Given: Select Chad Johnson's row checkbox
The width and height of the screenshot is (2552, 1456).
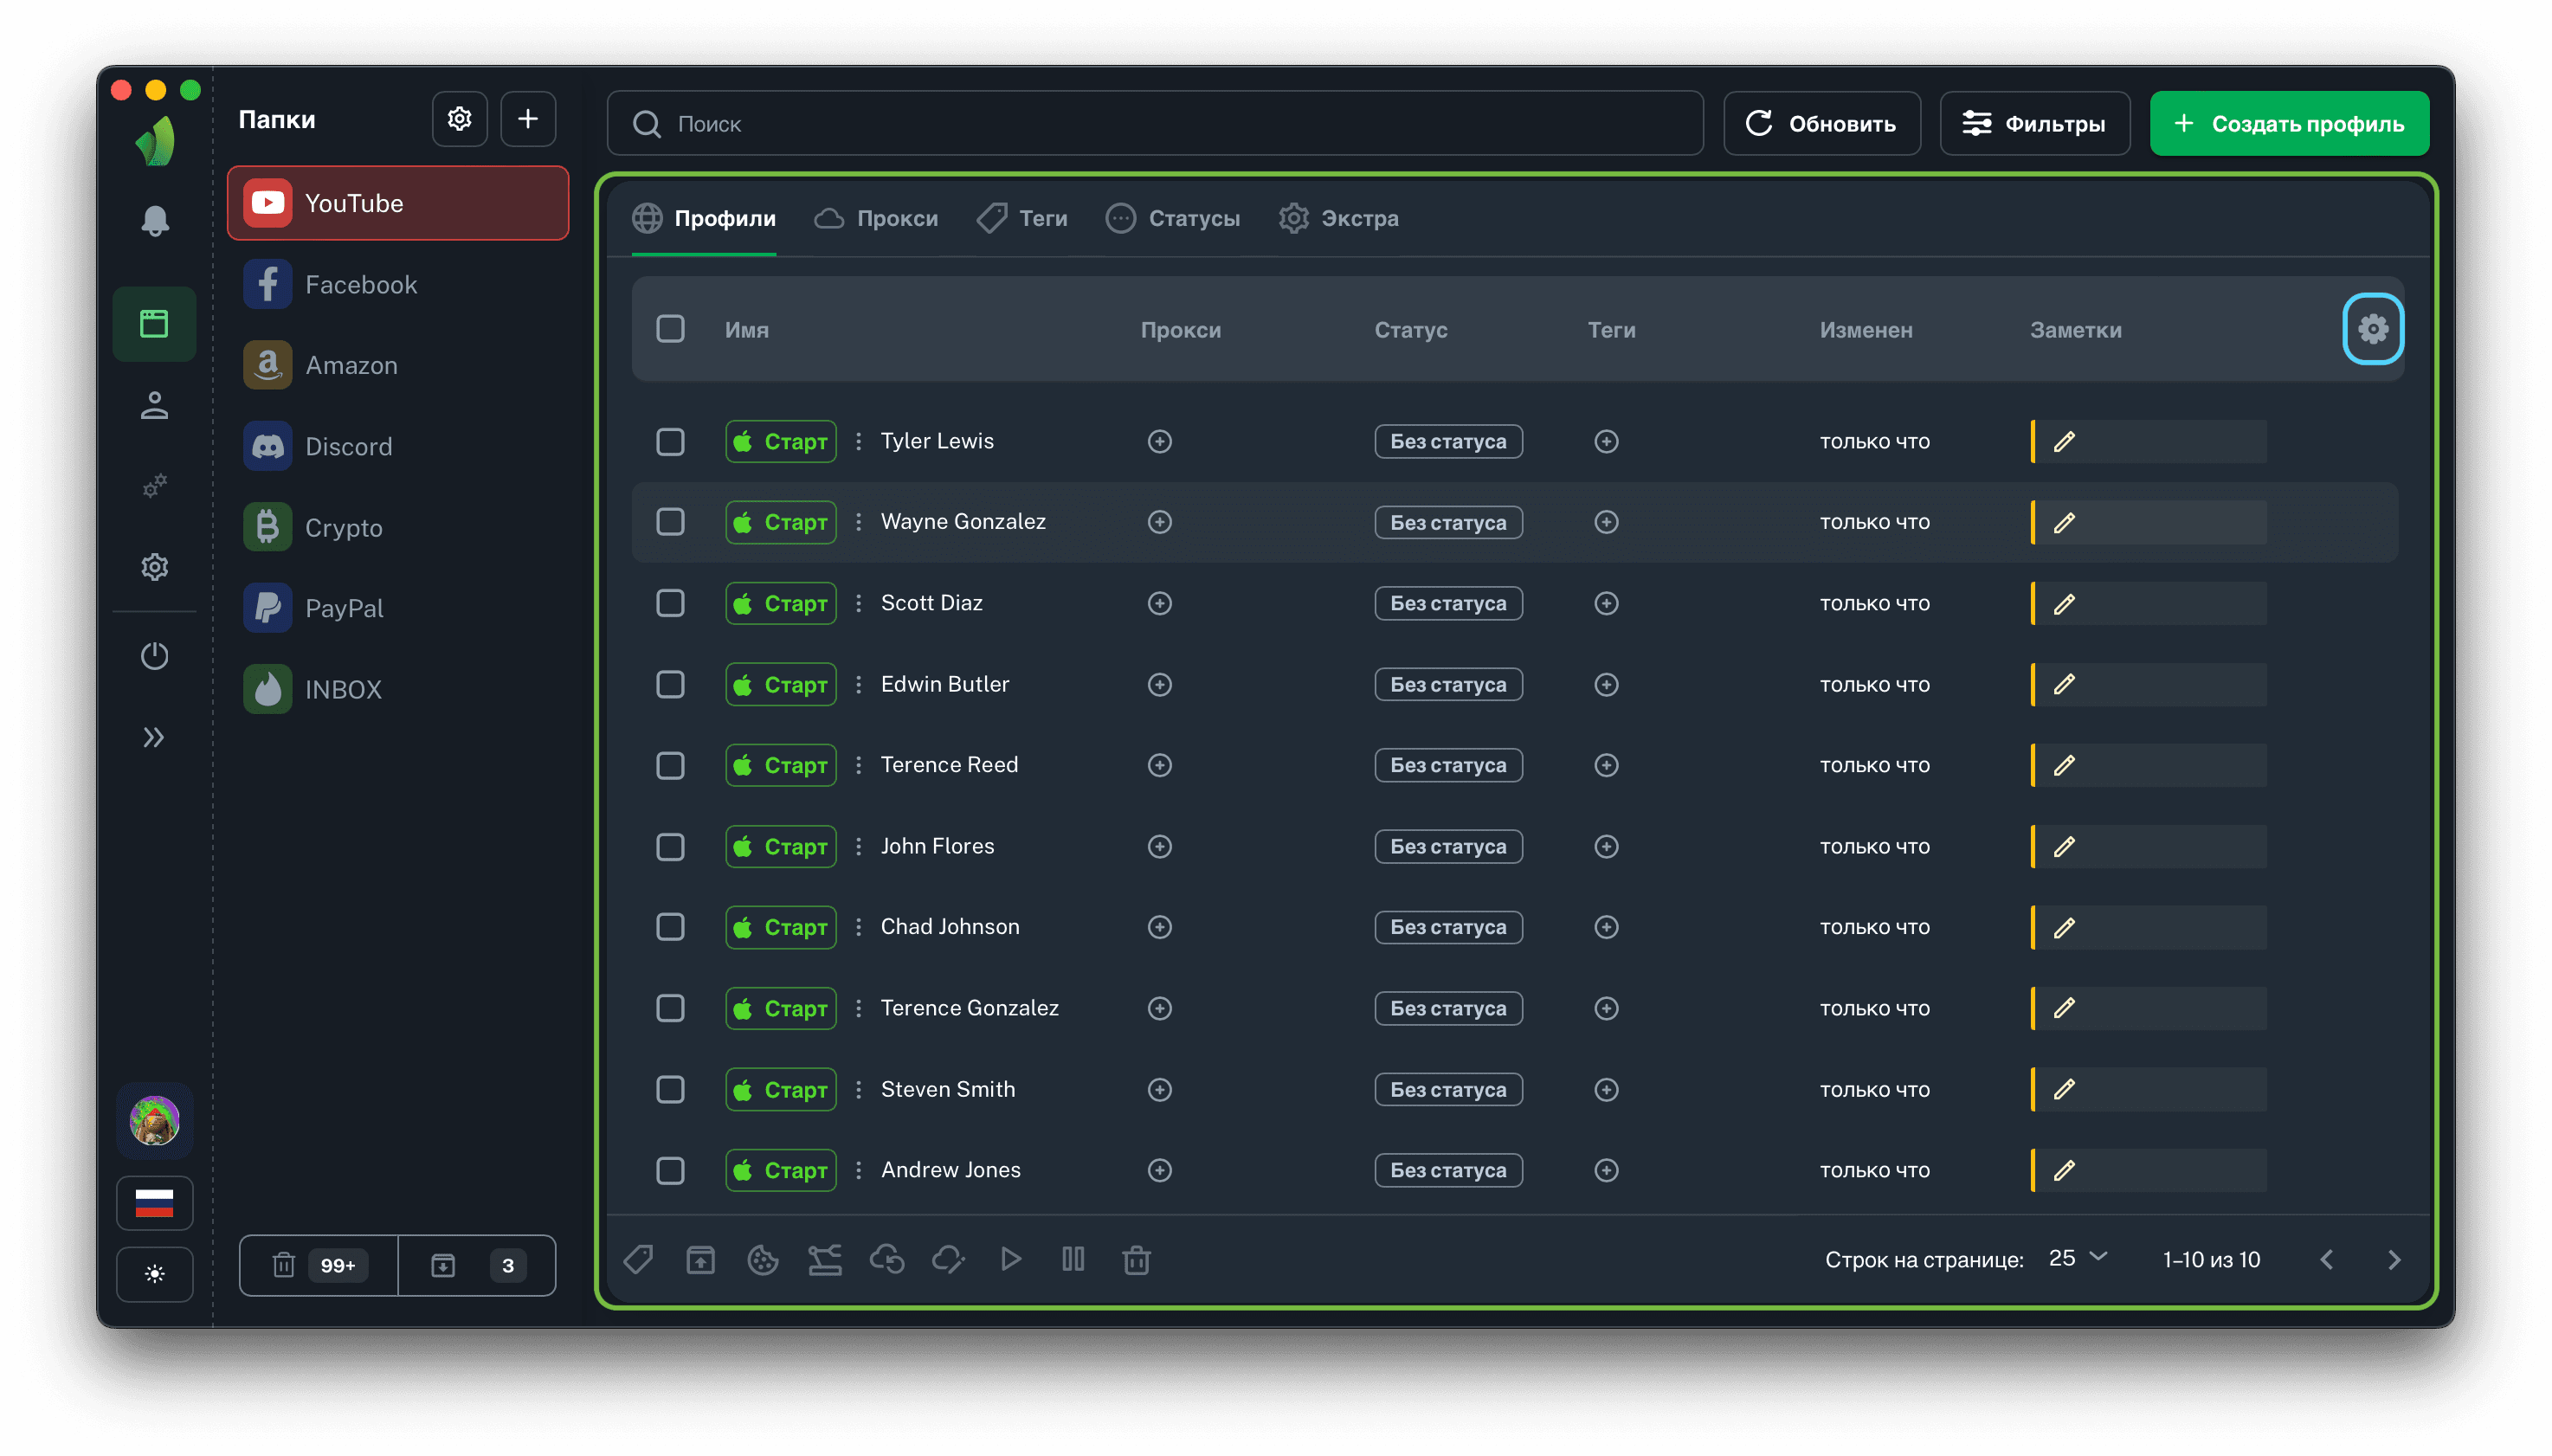Looking at the screenshot, I should point(670,927).
